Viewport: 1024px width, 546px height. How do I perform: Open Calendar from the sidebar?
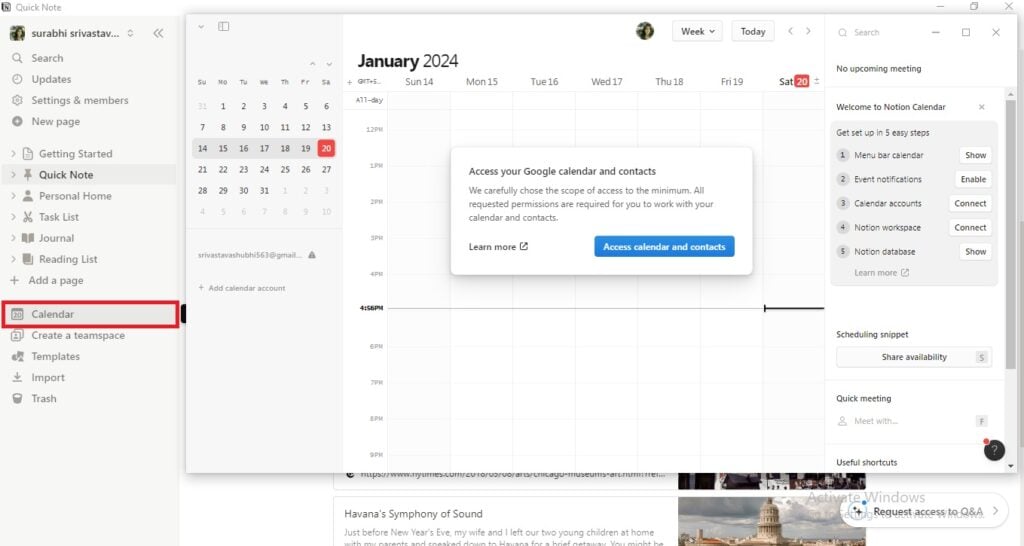pyautogui.click(x=90, y=314)
